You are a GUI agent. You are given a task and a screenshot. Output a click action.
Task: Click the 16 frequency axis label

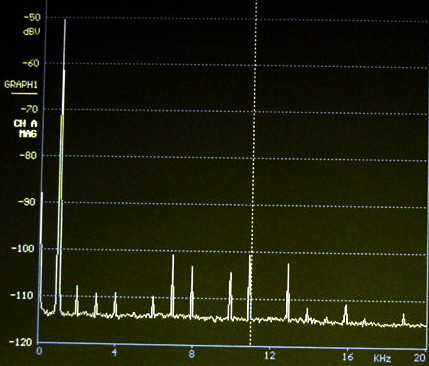(x=347, y=357)
